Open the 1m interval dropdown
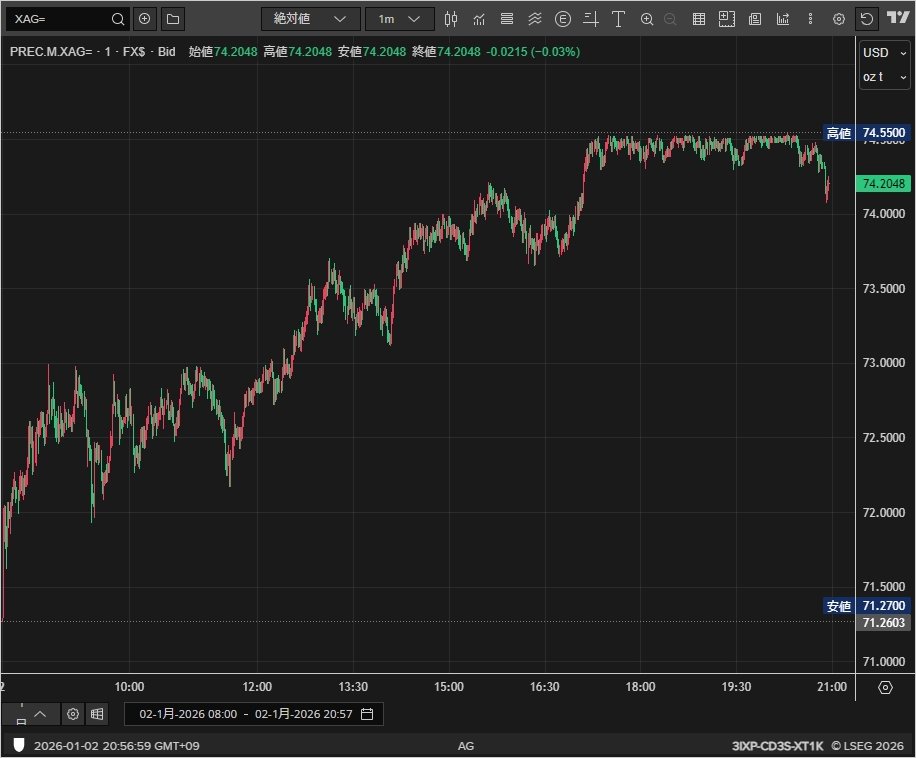 coord(400,19)
